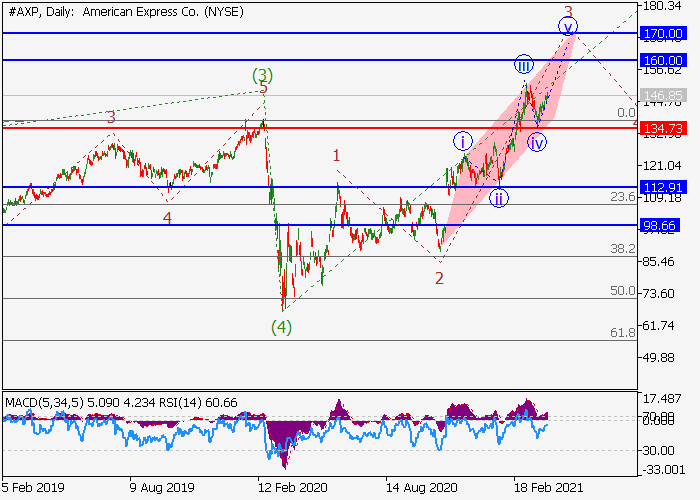
Task: Select the 23.6 Fibonacci level label
Action: tap(623, 196)
